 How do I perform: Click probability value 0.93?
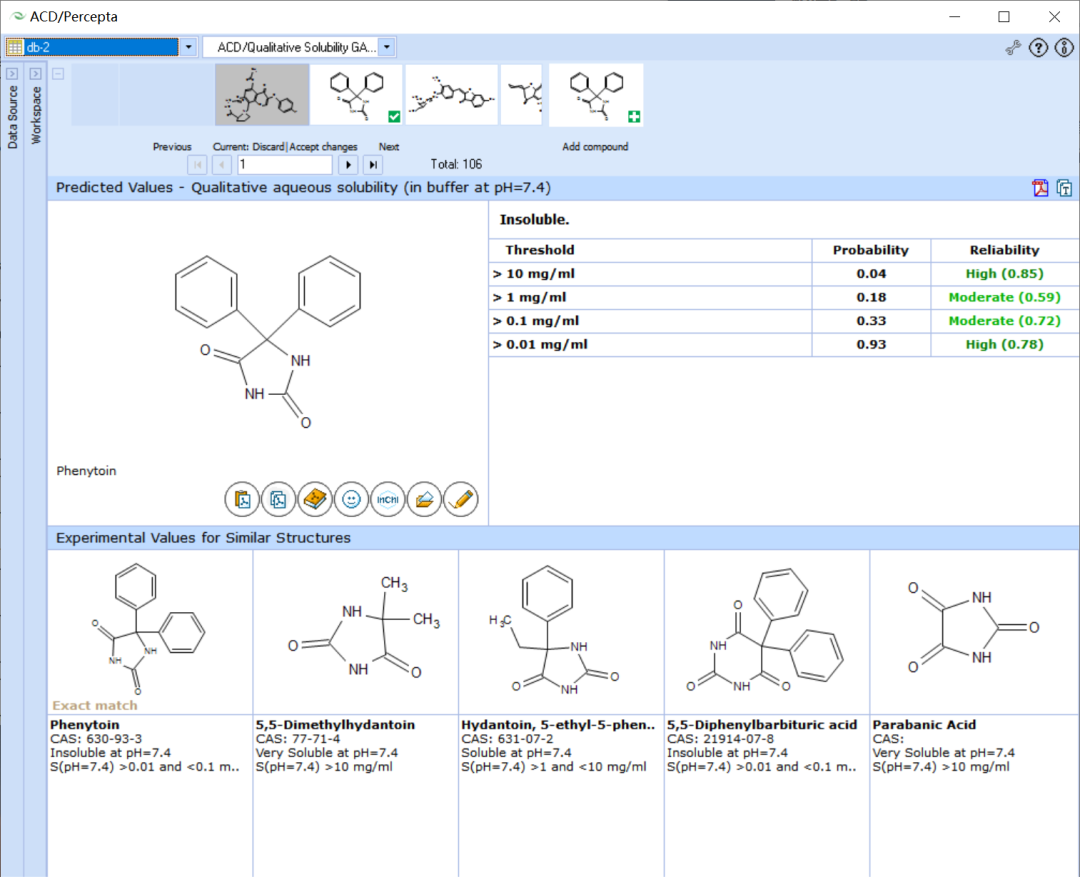(871, 344)
